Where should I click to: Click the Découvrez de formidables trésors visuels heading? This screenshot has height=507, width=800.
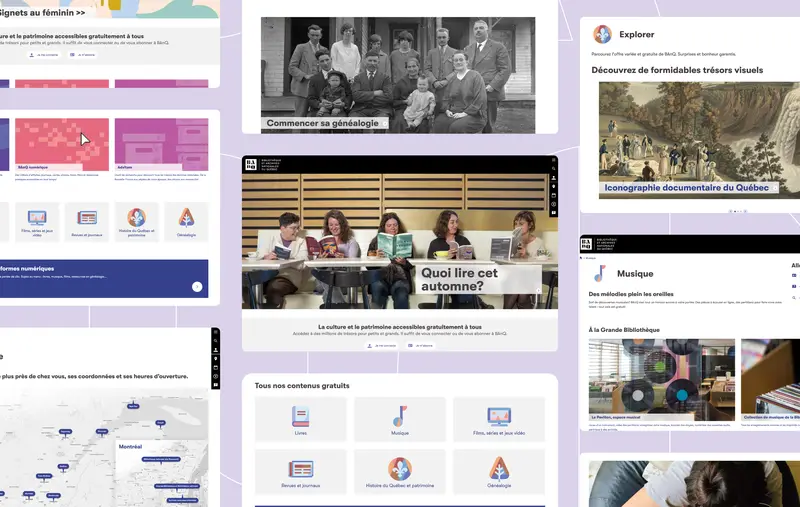[x=678, y=70]
